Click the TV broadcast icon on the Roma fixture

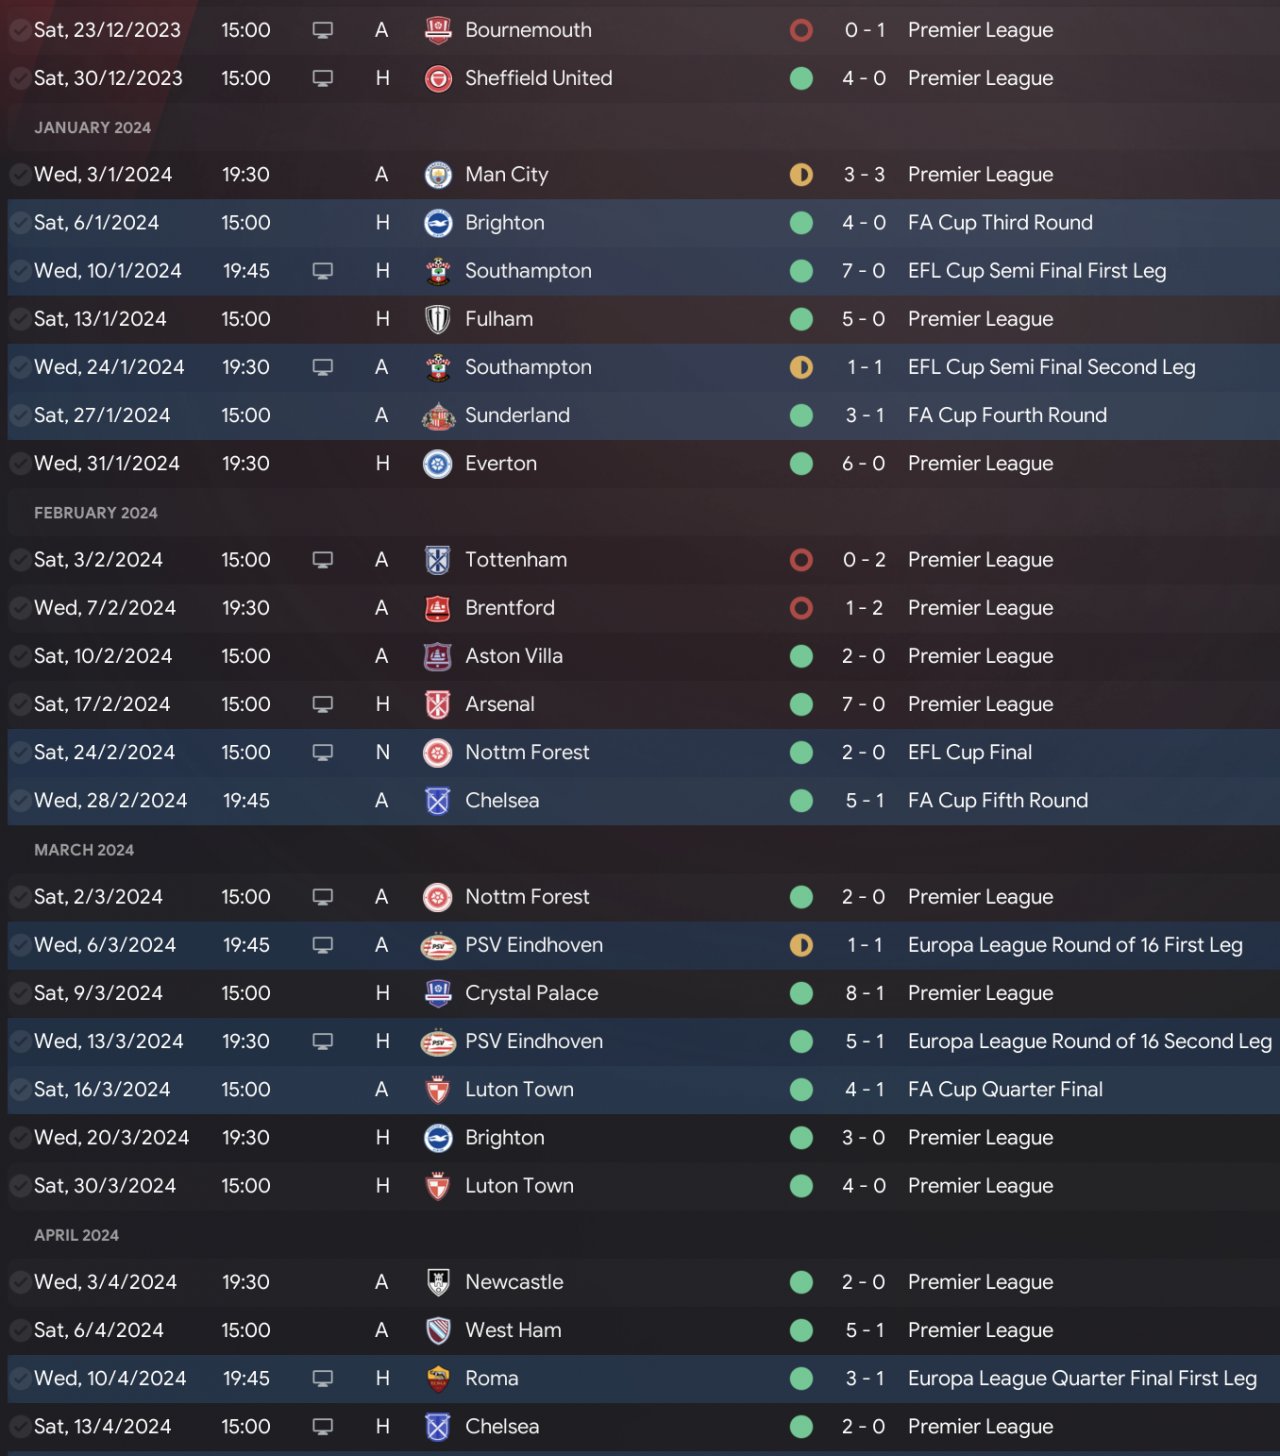(322, 1378)
